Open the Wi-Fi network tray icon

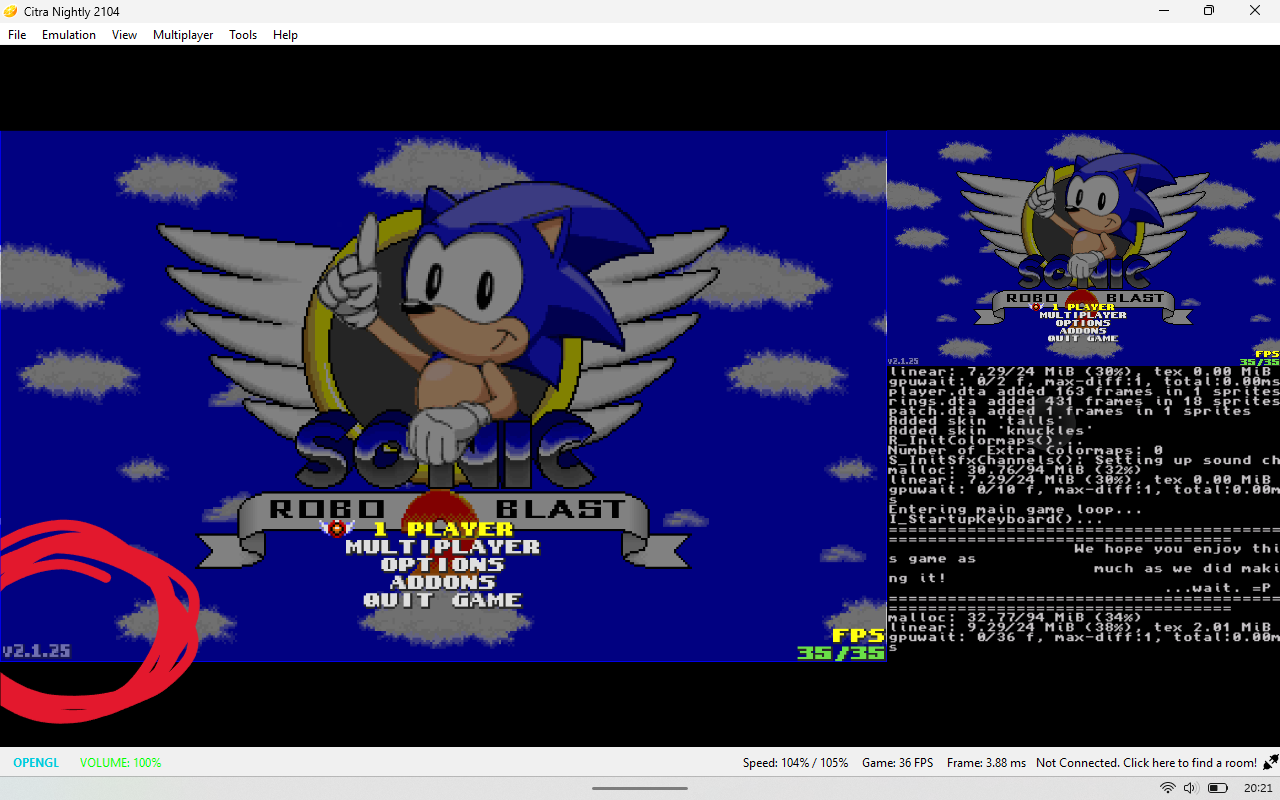(1167, 788)
